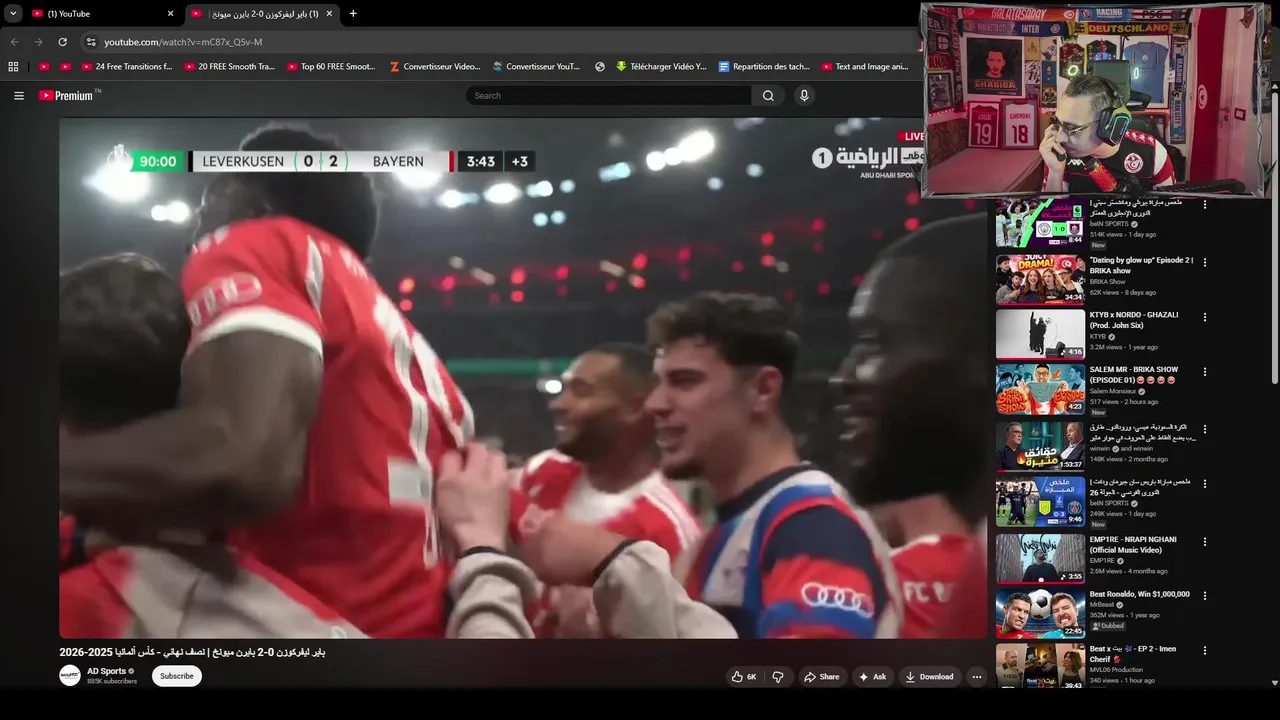
Task: Open beIN SPORTS 8:44 highlights thumbnail
Action: pos(1040,222)
